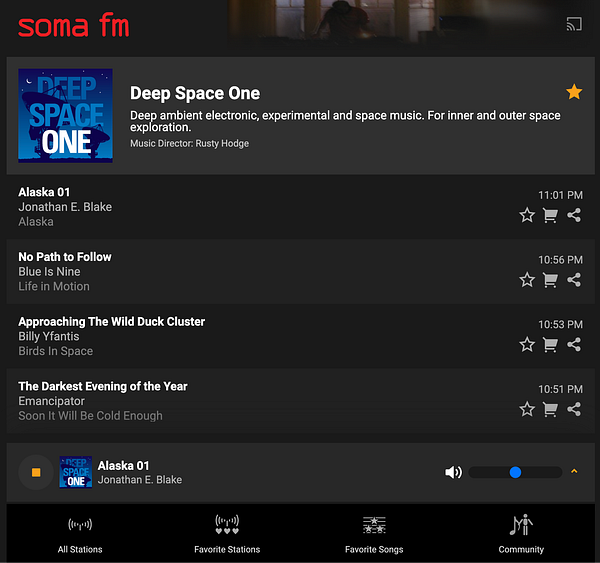
Task: Open the Cast to device icon
Action: click(x=574, y=24)
